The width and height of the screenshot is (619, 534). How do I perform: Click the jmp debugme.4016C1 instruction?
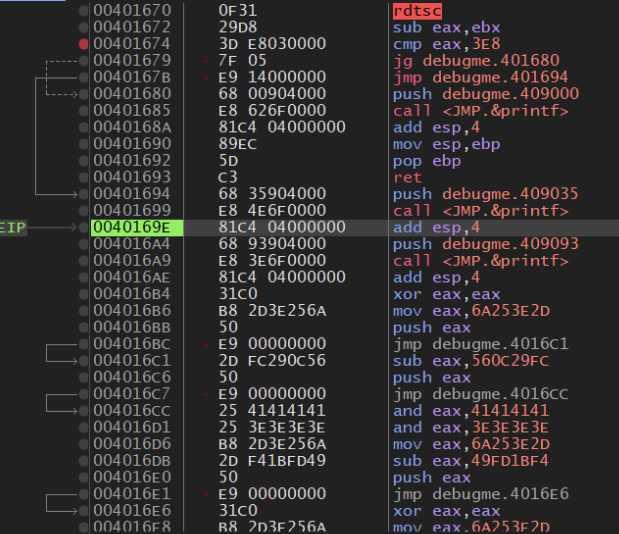pyautogui.click(x=480, y=344)
